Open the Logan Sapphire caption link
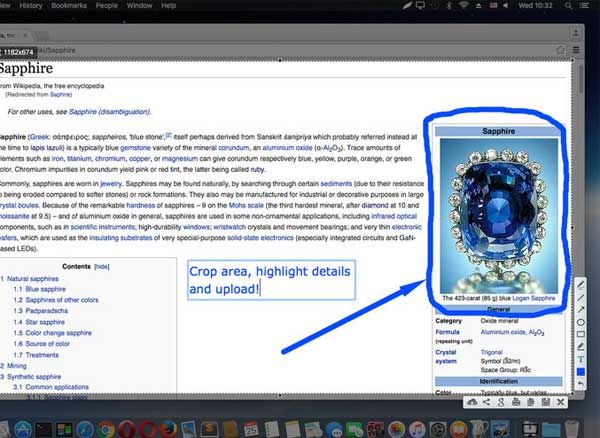 click(533, 298)
